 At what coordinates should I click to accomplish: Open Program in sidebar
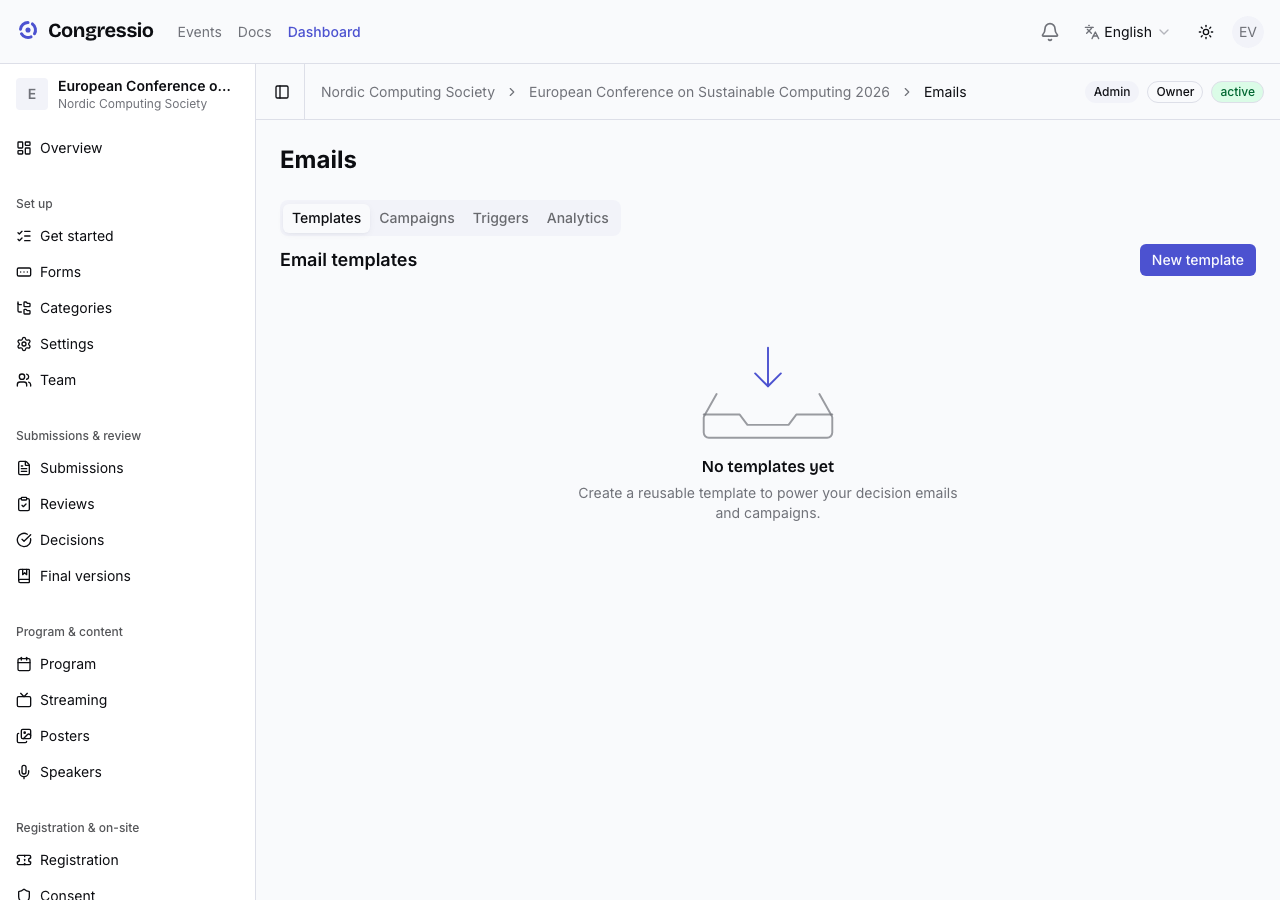128,664
